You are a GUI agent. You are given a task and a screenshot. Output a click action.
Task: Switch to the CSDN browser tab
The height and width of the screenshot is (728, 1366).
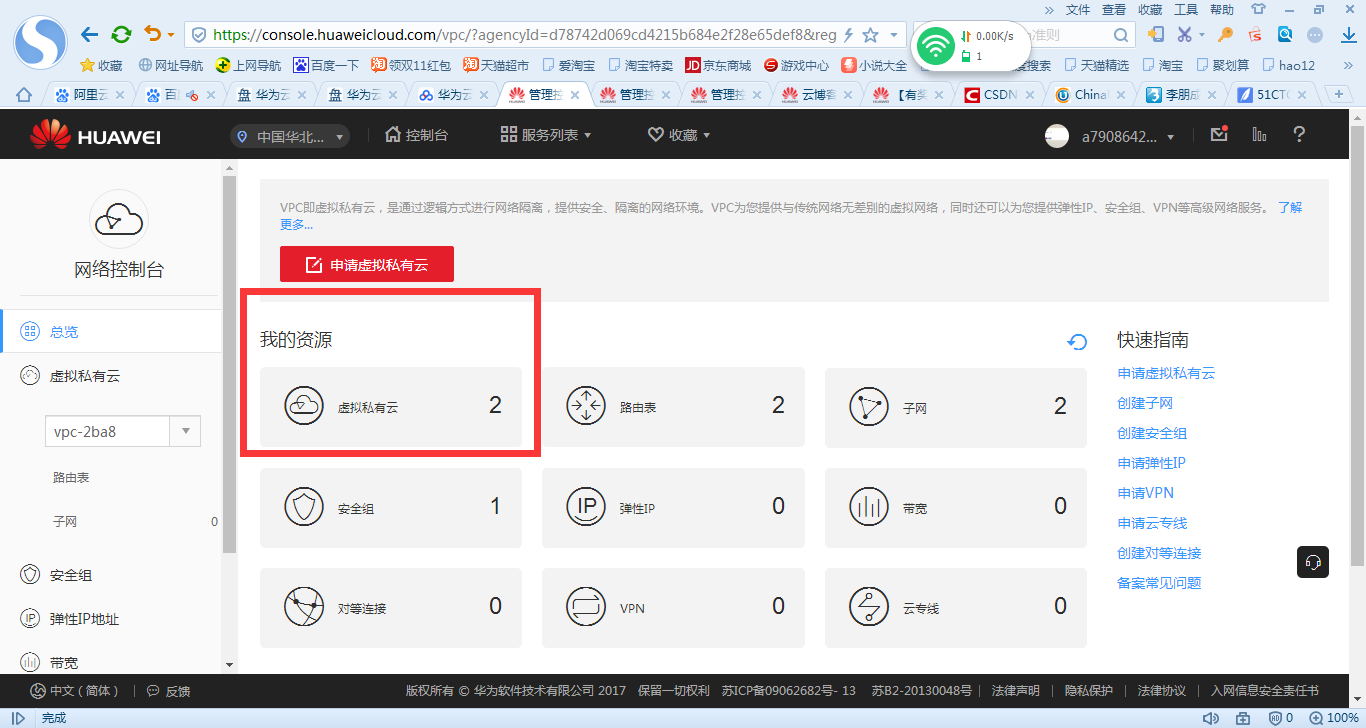point(998,95)
